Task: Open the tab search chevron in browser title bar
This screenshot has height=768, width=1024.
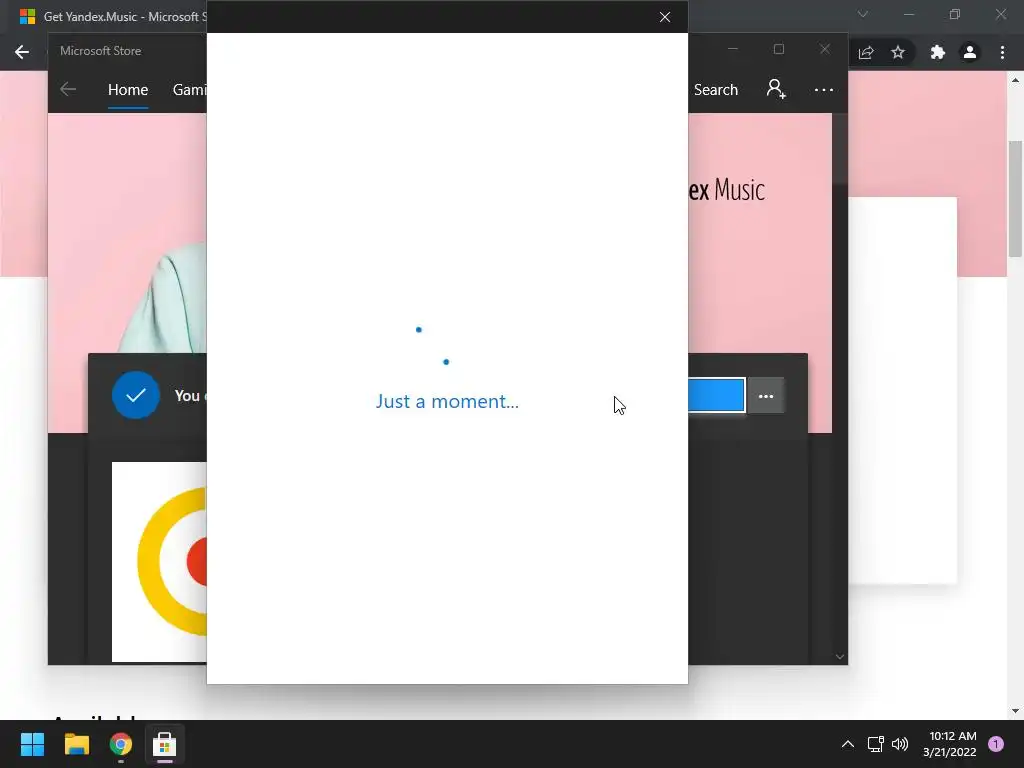Action: tap(863, 14)
